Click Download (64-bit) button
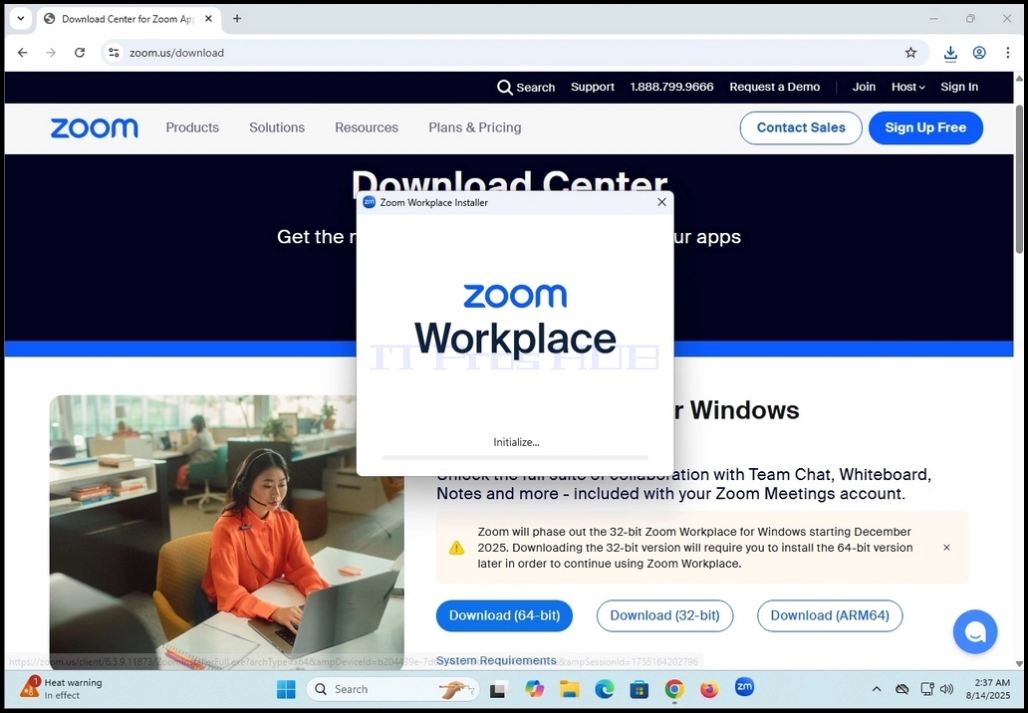 pos(504,615)
